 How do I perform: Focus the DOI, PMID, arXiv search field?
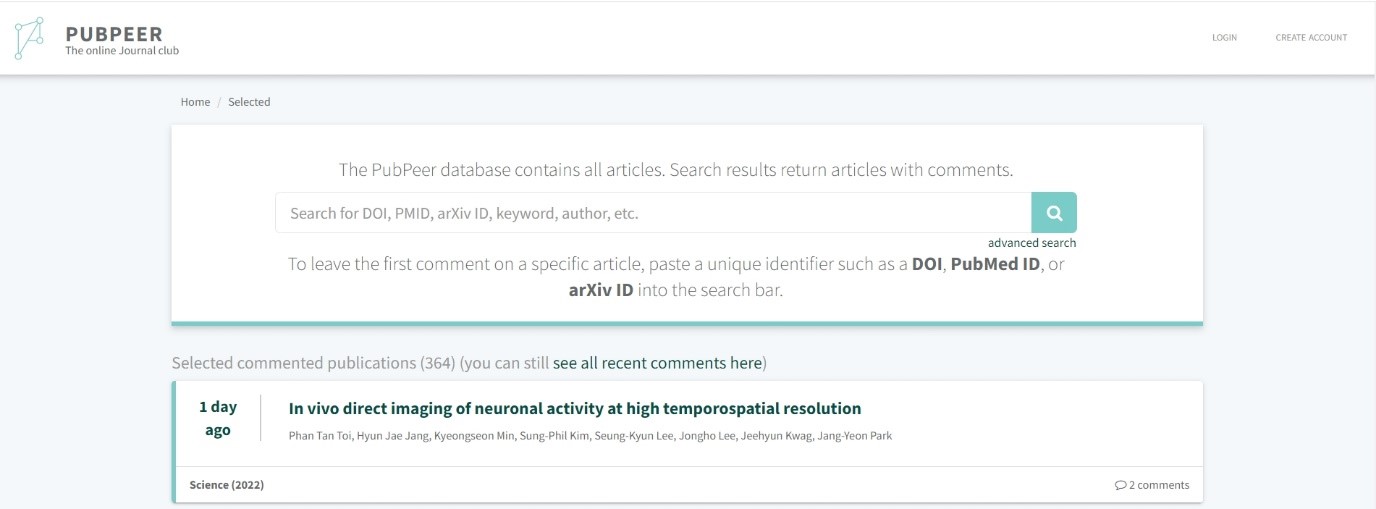(x=652, y=213)
